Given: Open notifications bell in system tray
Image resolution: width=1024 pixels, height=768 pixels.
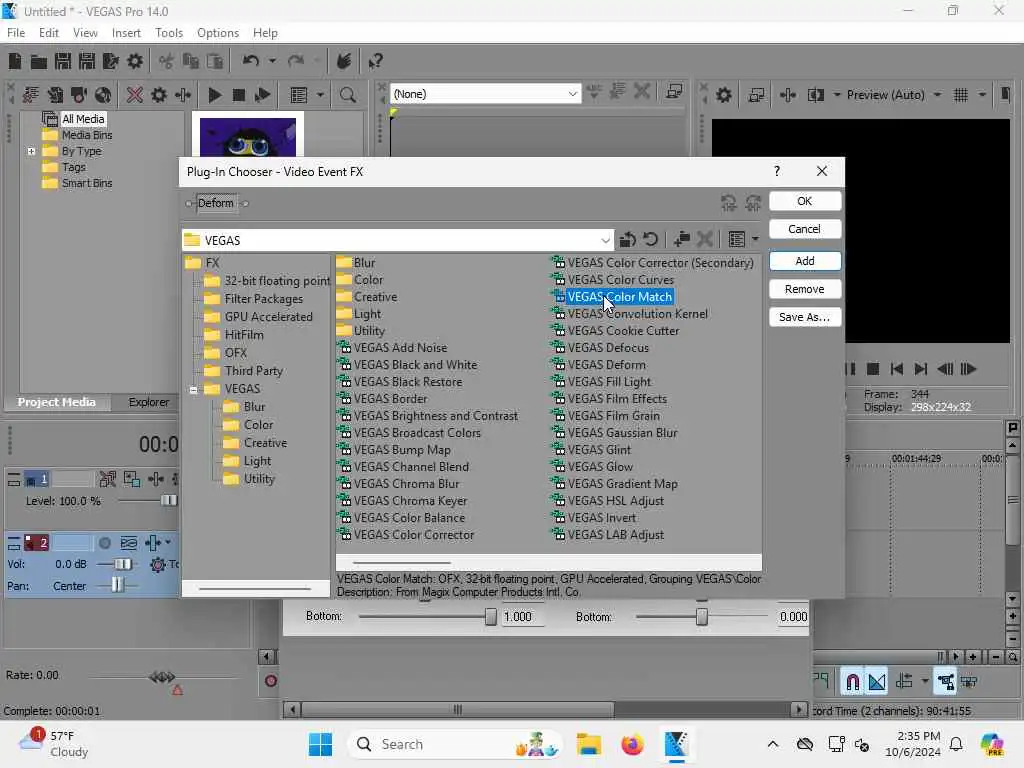Looking at the screenshot, I should pos(956,744).
